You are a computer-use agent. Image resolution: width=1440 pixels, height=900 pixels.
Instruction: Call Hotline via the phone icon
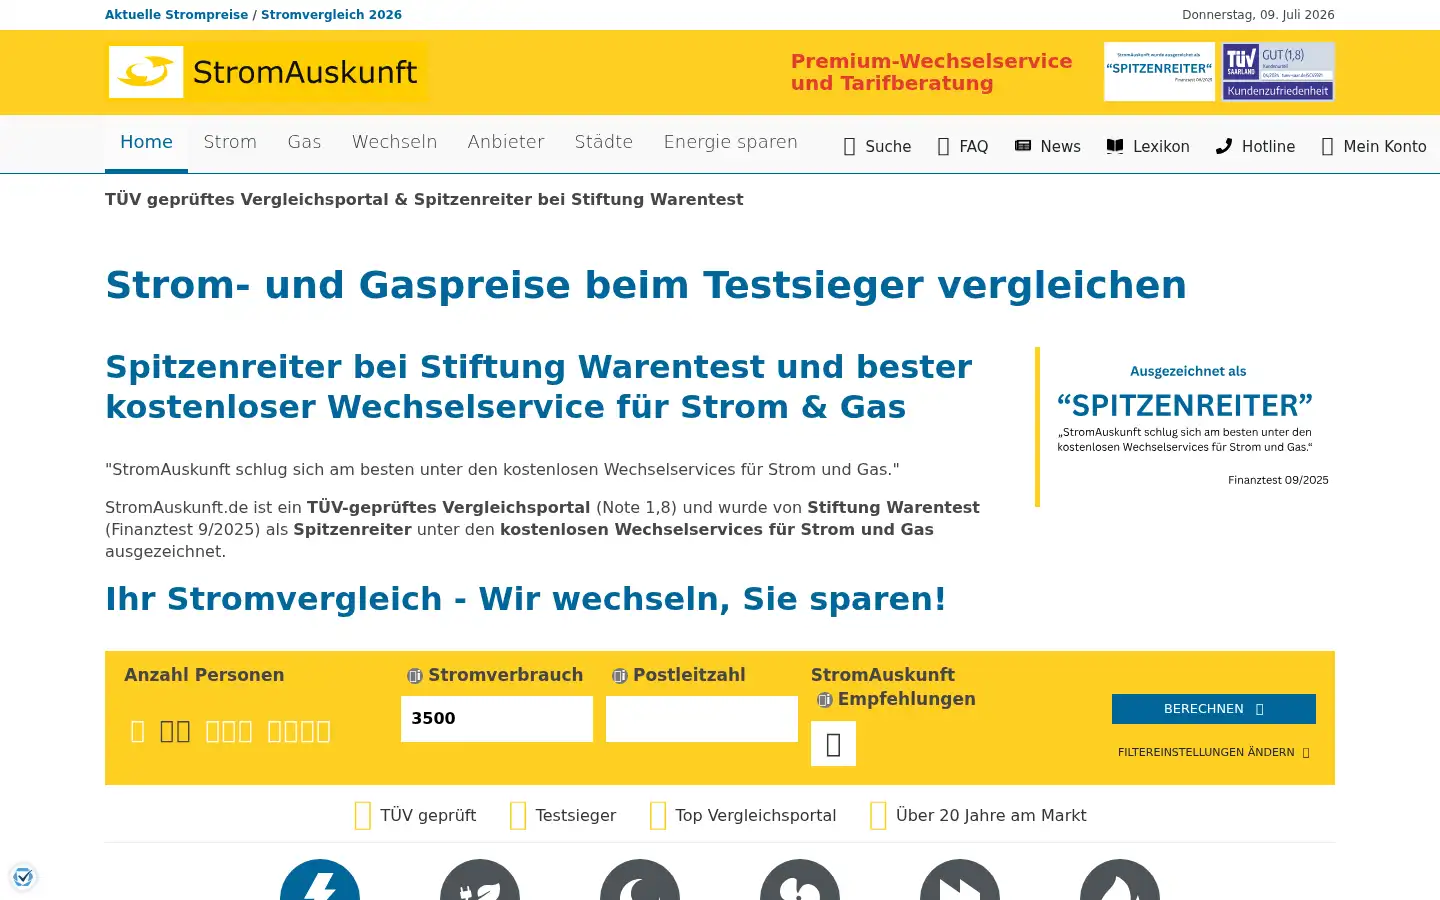[1224, 146]
